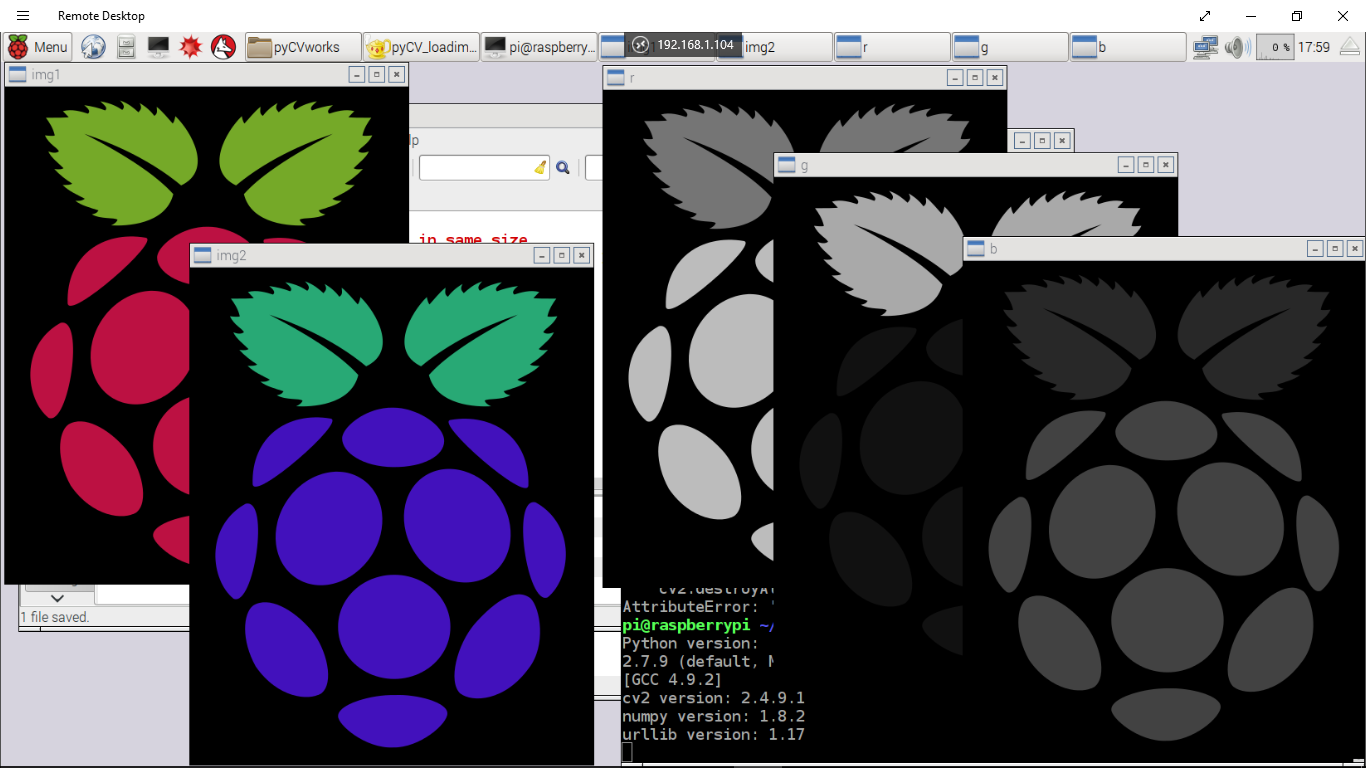Click the 192.168.1.104 connection label

click(x=695, y=45)
